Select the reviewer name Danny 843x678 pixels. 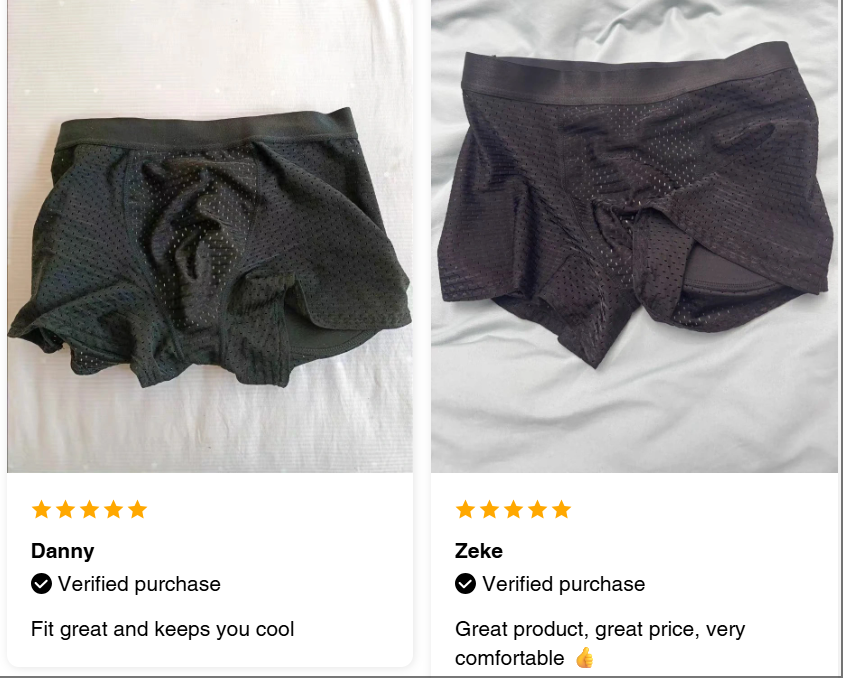tap(62, 551)
